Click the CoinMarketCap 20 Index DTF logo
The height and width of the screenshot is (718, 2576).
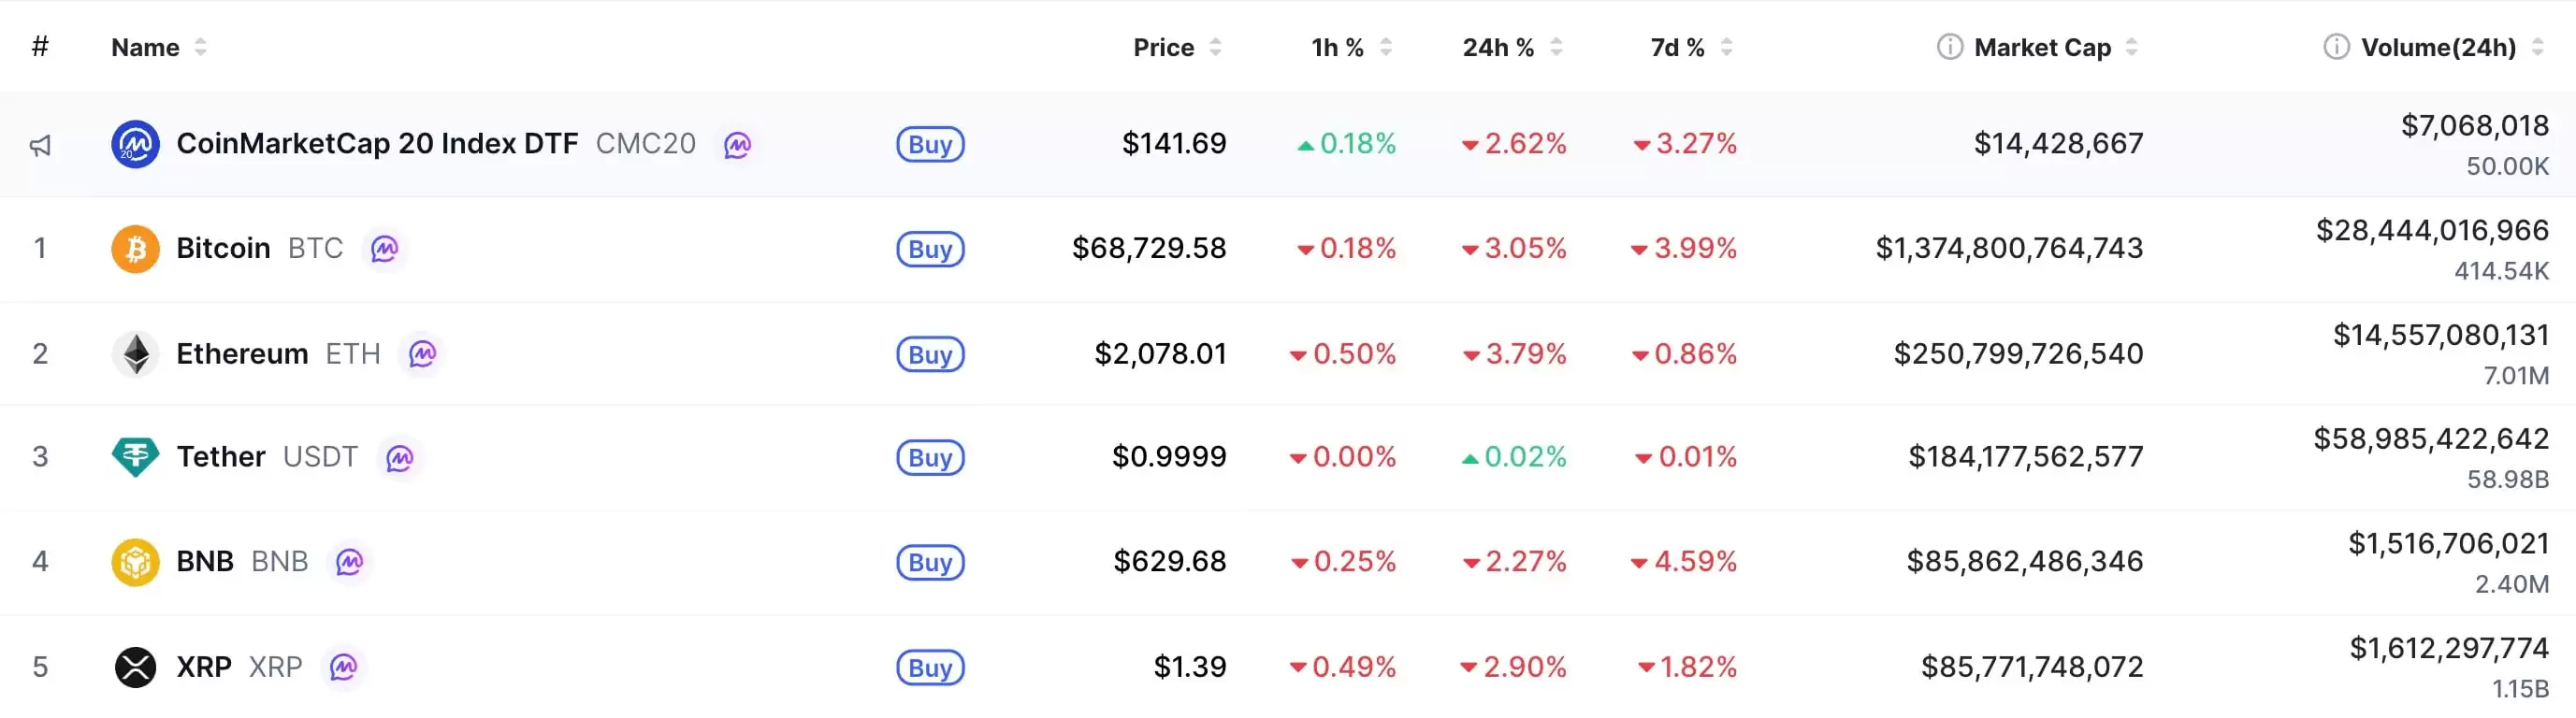point(135,143)
